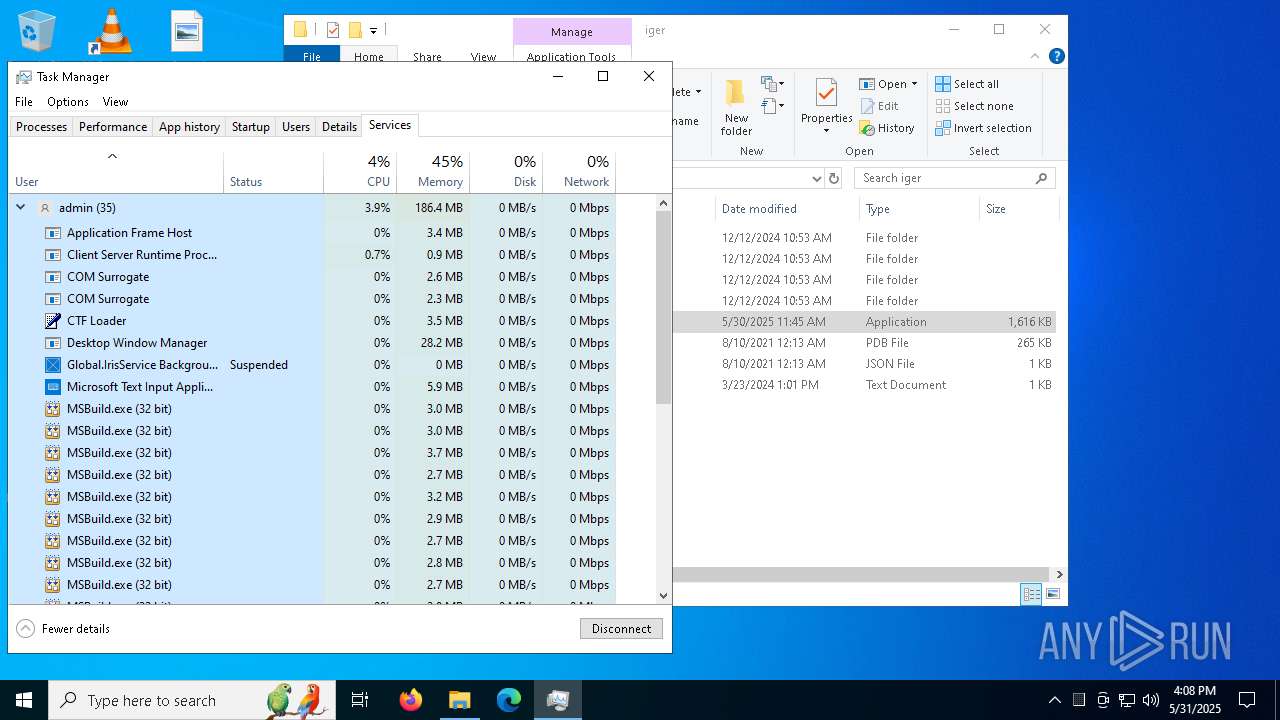The height and width of the screenshot is (720, 1280).
Task: Click the Task Manager vertical scrollbar thumb
Action: [x=663, y=307]
